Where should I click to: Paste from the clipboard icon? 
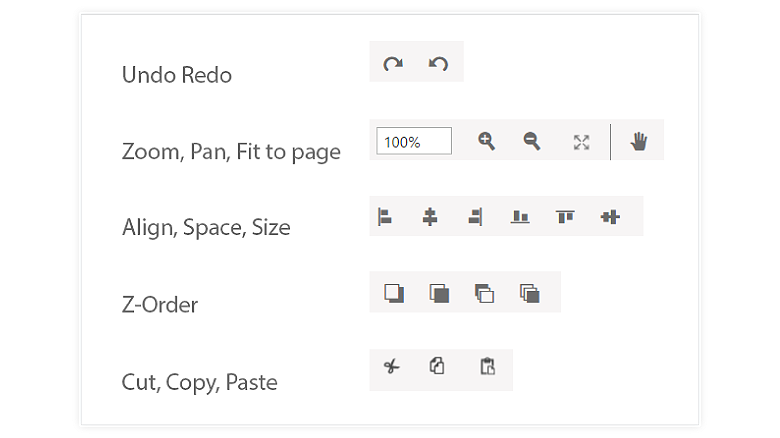point(487,367)
